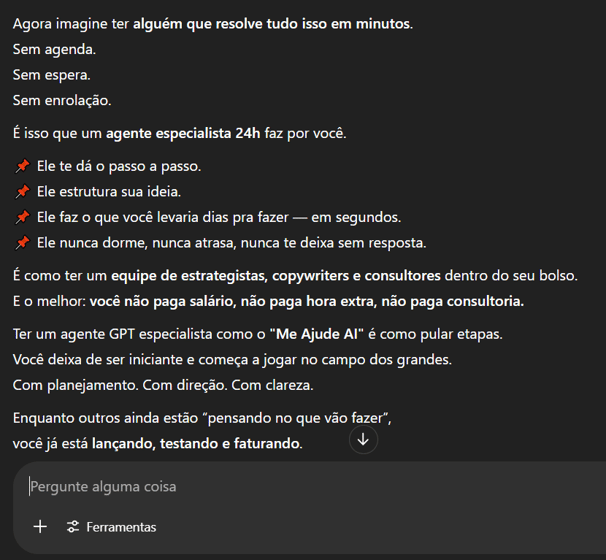Click the bold 'você não paga salário' sentence
The width and height of the screenshot is (606, 560).
(307, 301)
